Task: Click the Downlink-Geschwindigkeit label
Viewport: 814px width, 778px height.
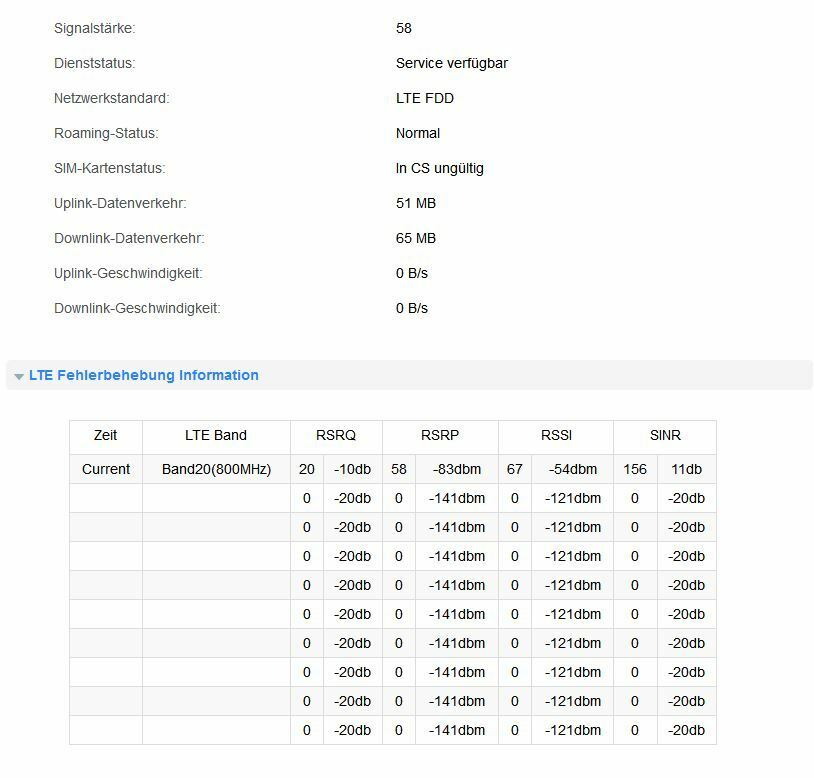Action: coord(137,308)
